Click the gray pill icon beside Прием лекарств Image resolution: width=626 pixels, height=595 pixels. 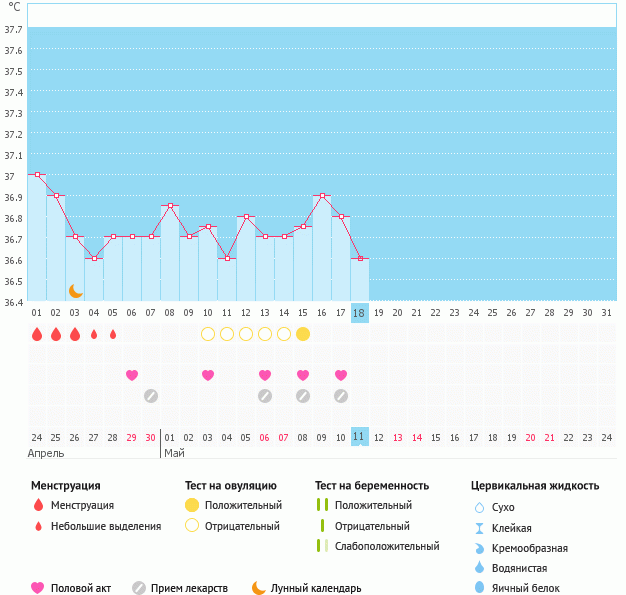point(139,588)
